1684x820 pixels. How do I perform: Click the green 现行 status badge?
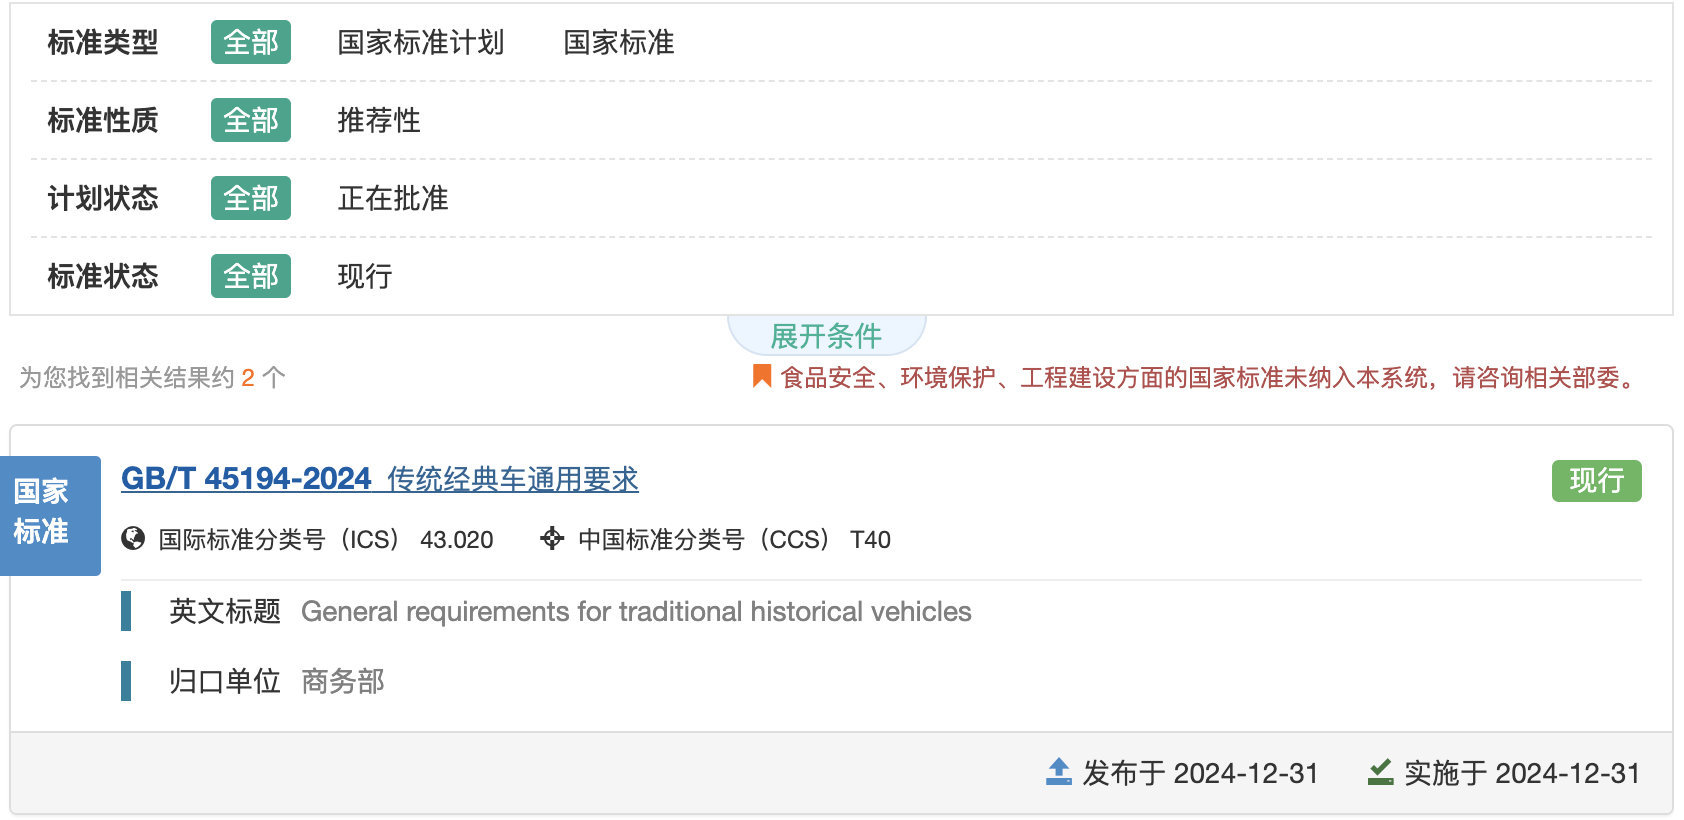[1596, 481]
